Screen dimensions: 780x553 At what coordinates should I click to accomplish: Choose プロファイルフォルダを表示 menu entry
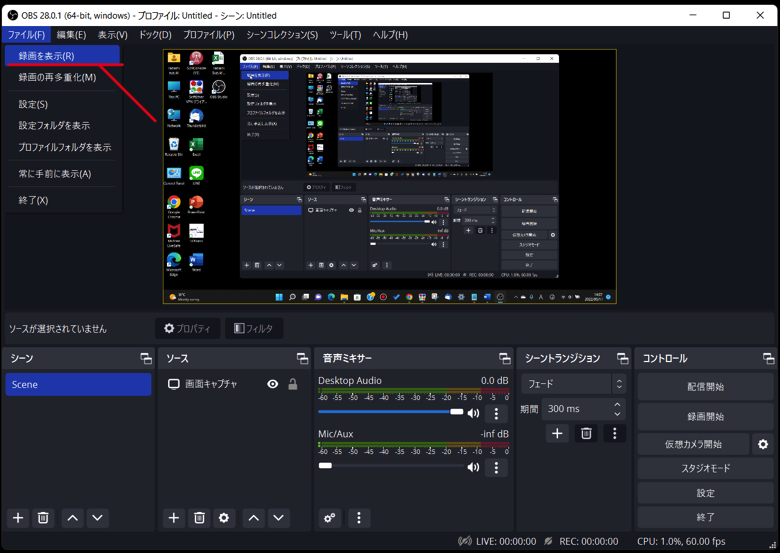pyautogui.click(x=63, y=147)
